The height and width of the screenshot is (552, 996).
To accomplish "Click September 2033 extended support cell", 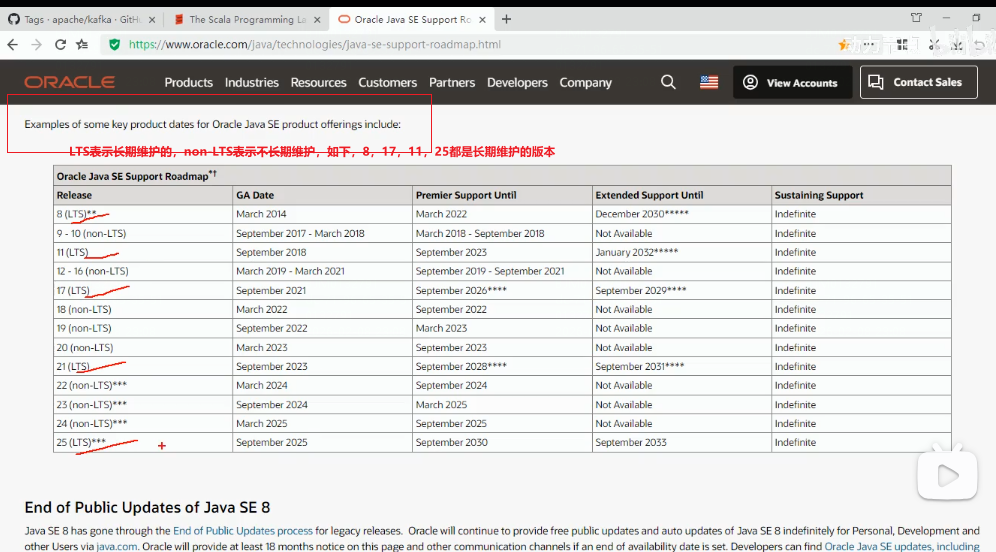I will pos(682,443).
